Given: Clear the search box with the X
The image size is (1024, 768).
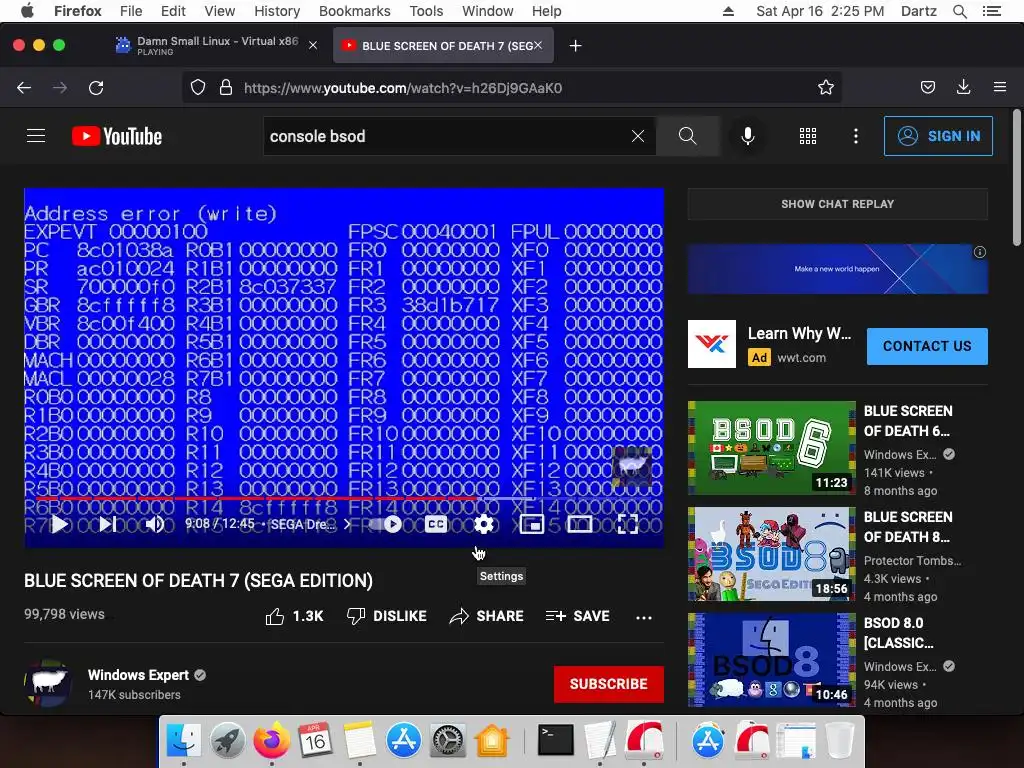Looking at the screenshot, I should [x=638, y=136].
